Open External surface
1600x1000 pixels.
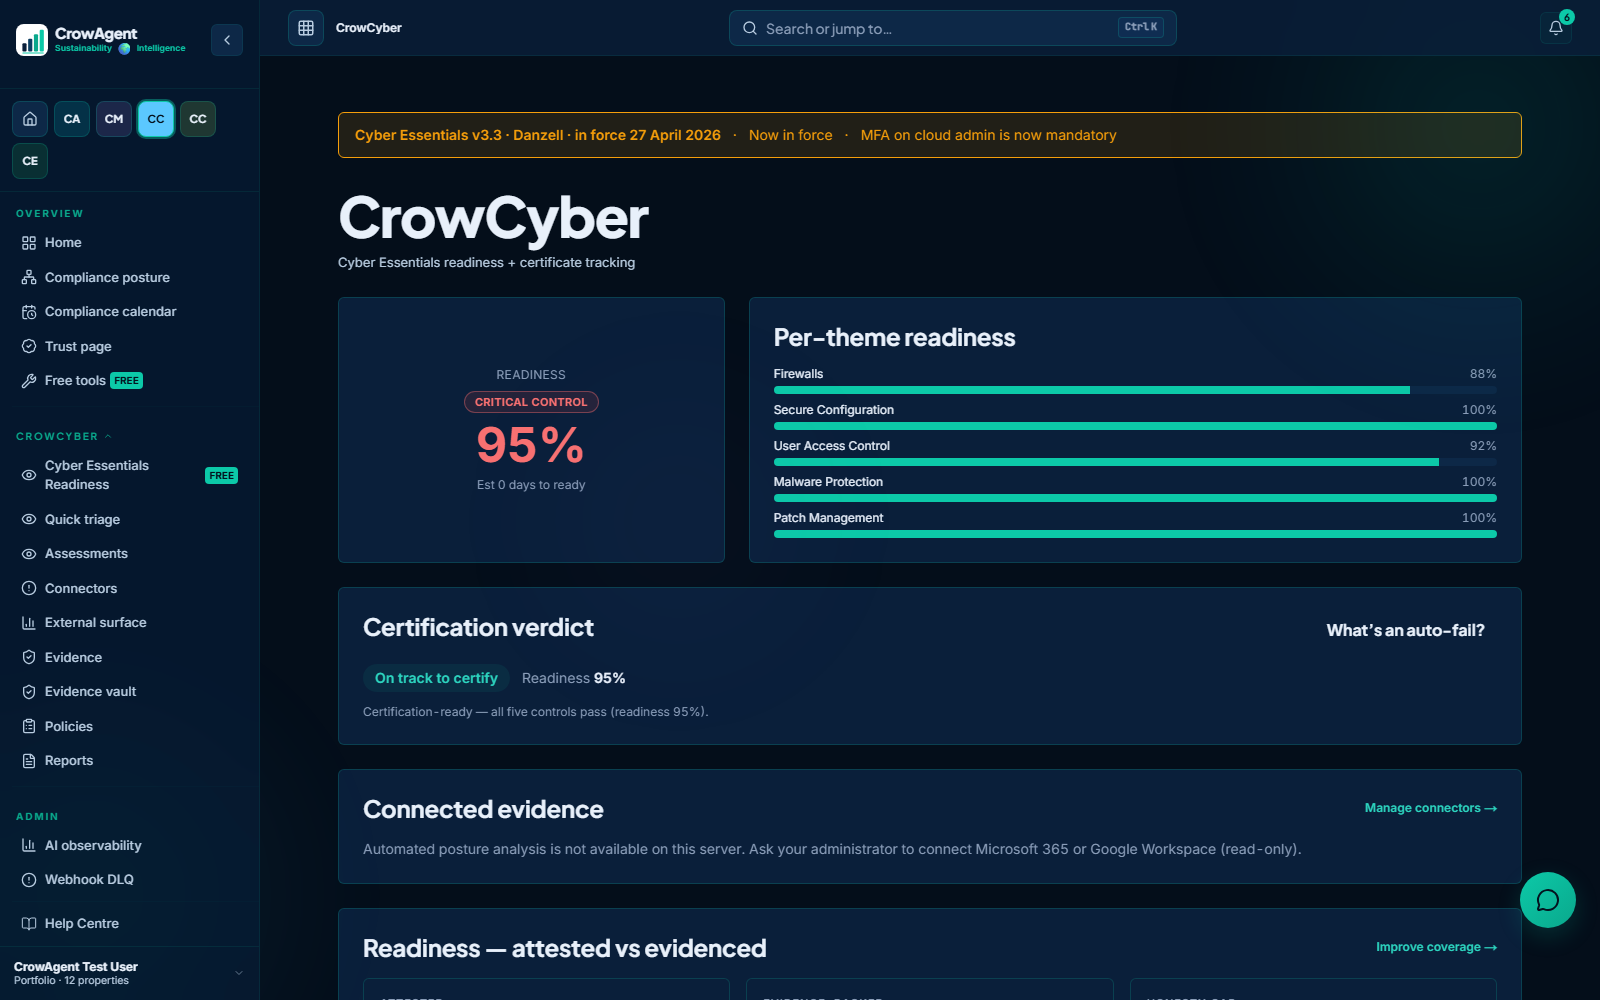click(x=129, y=623)
